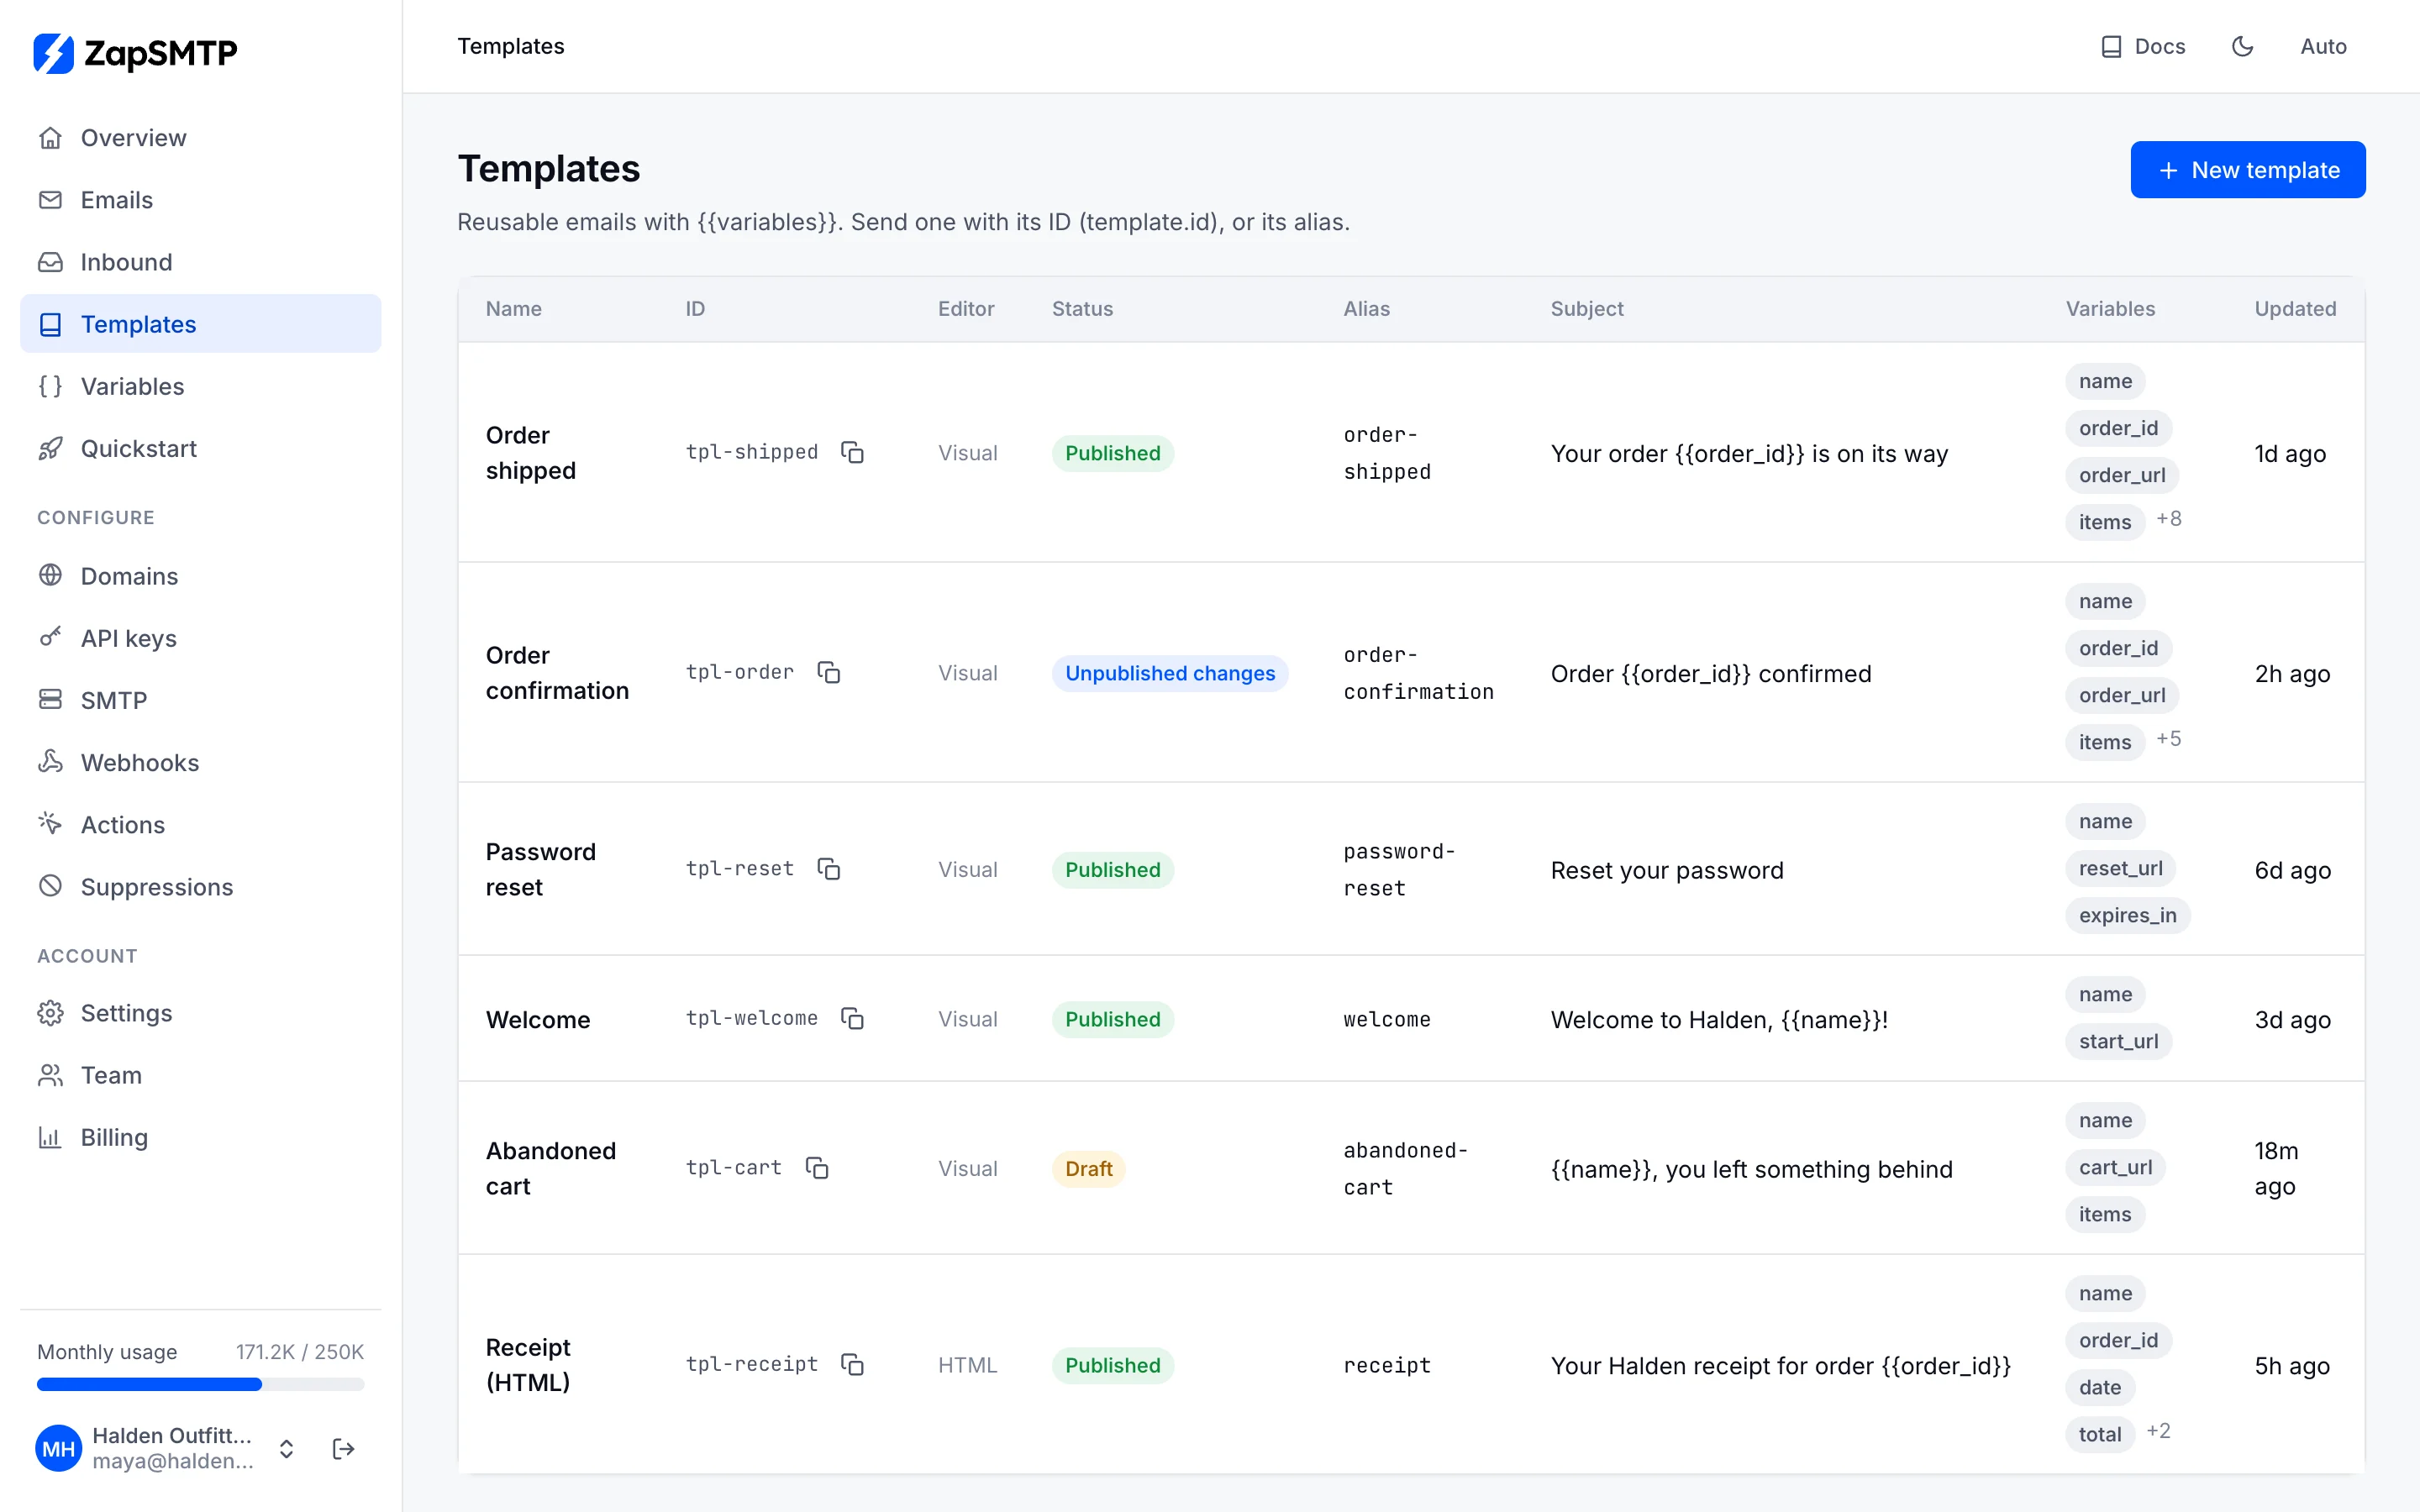Screen dimensions: 2420x1512
Task: Click the abandoned-cart alias
Action: pyautogui.click(x=1405, y=1168)
